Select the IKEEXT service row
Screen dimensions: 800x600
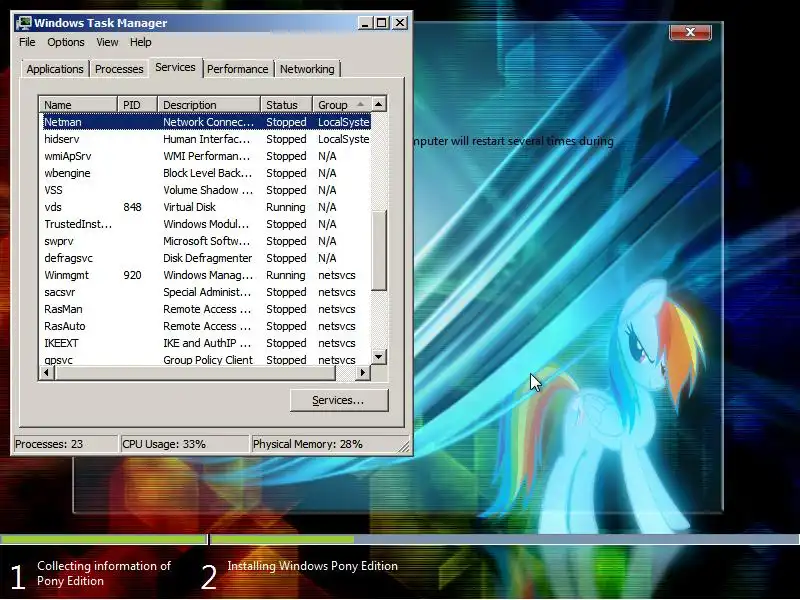tap(206, 343)
